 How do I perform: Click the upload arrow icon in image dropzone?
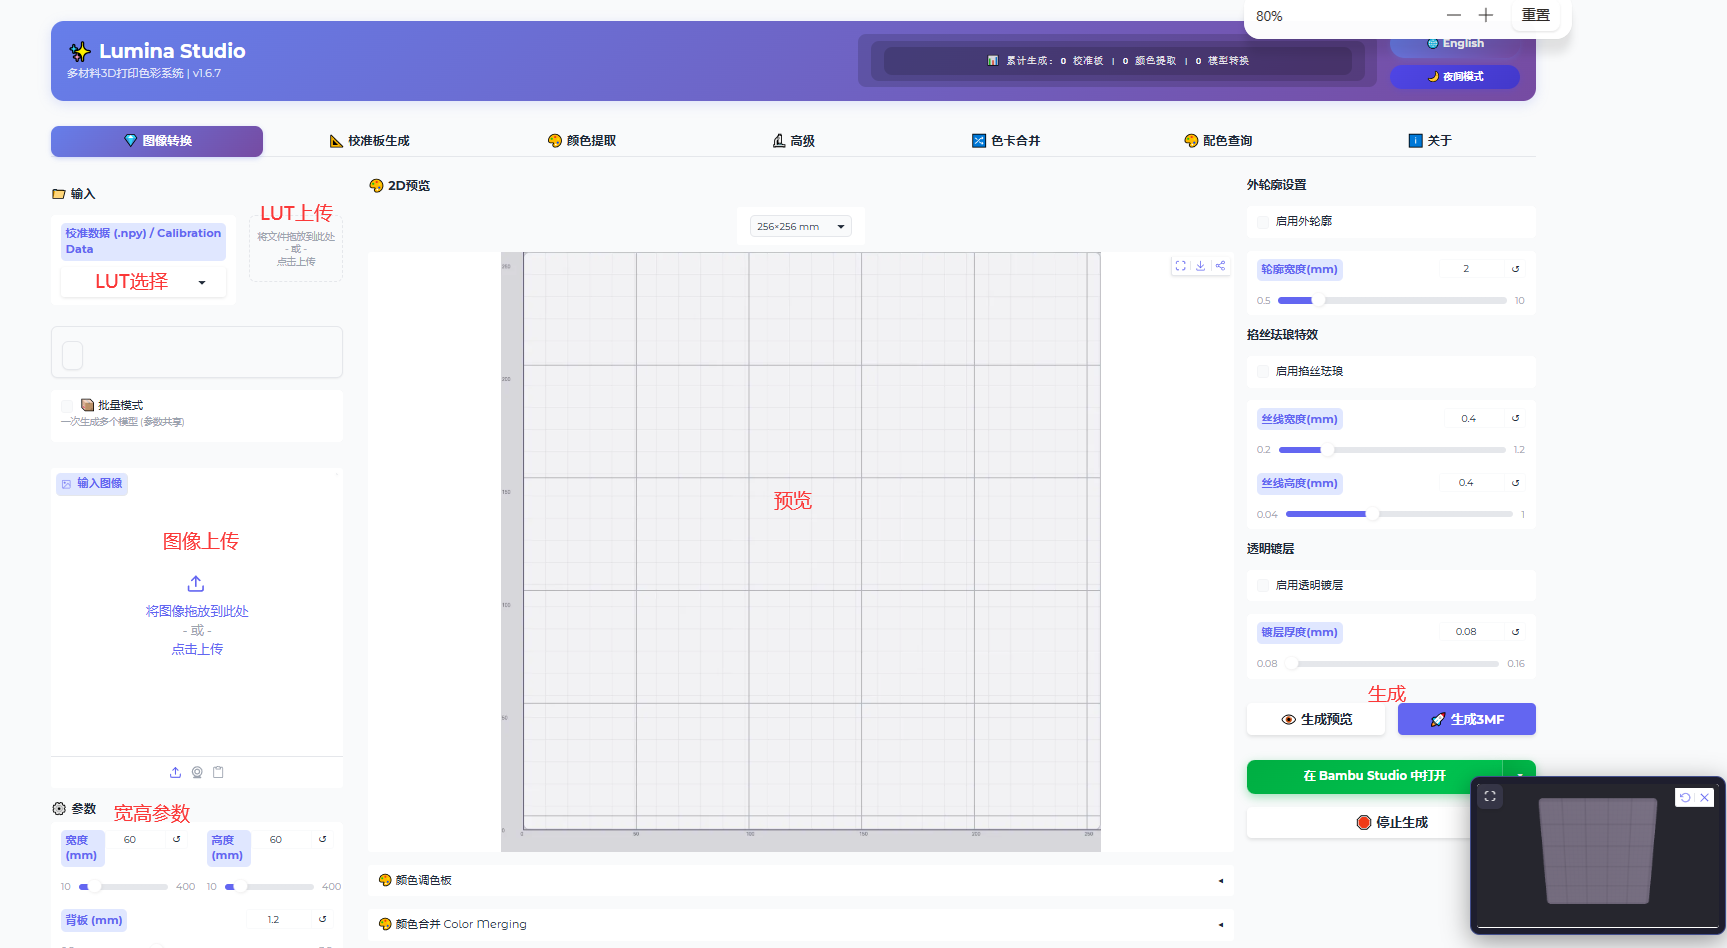pos(196,583)
